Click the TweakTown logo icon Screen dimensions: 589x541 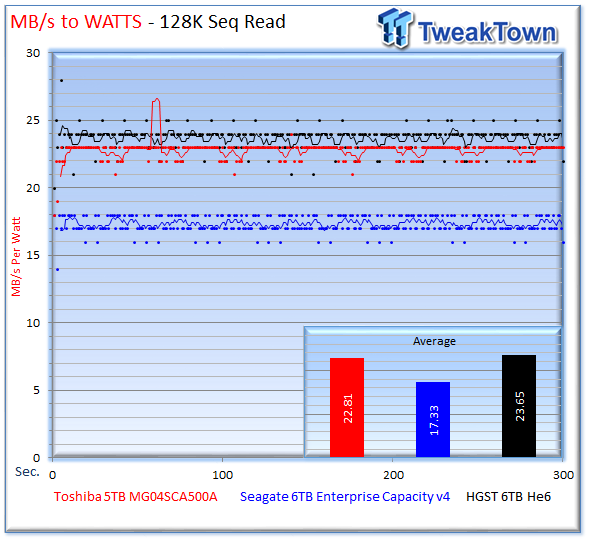(395, 28)
